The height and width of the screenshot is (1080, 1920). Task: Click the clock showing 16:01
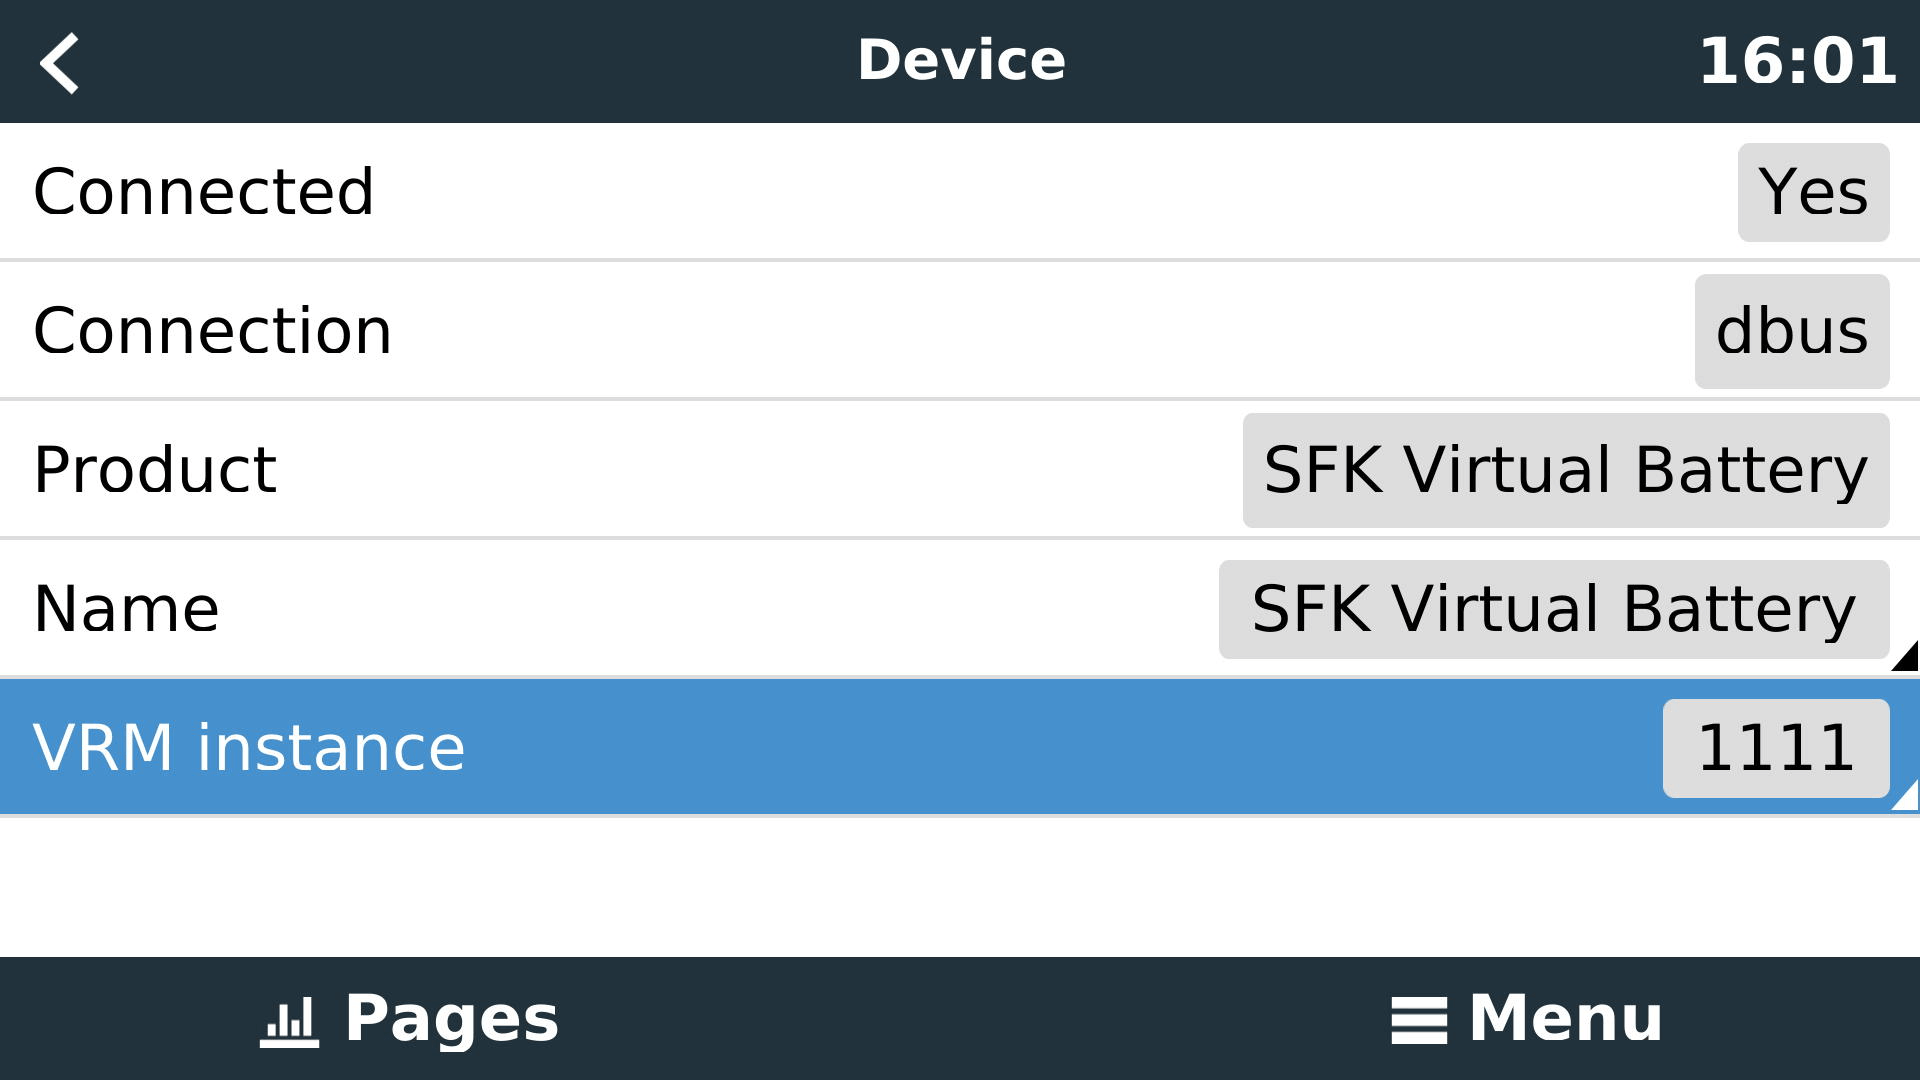(1796, 60)
